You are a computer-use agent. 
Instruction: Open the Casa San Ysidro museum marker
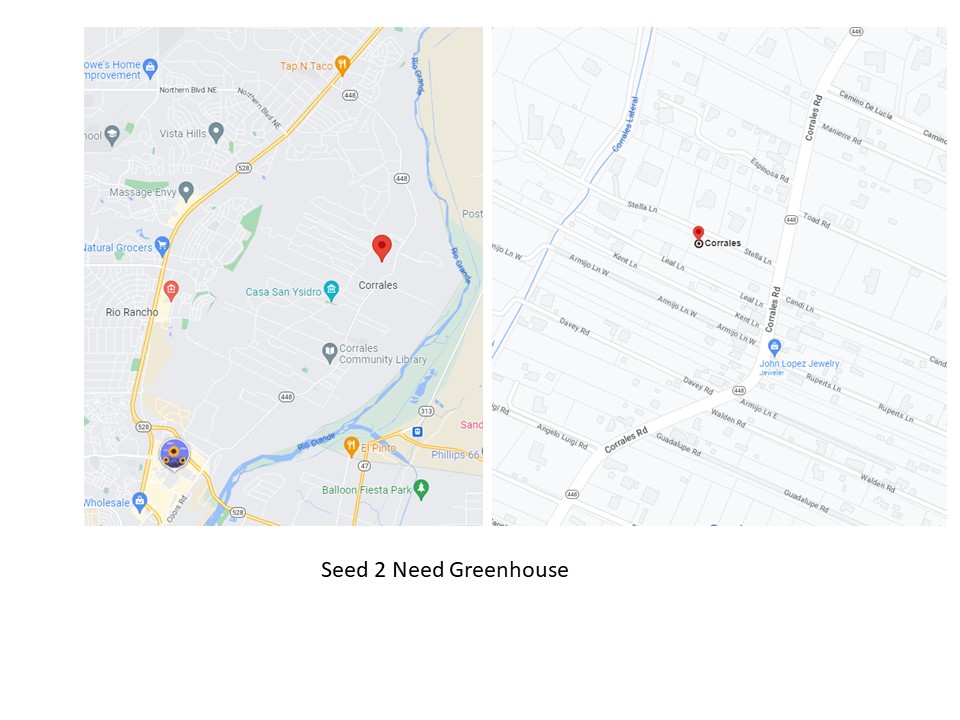tap(331, 291)
